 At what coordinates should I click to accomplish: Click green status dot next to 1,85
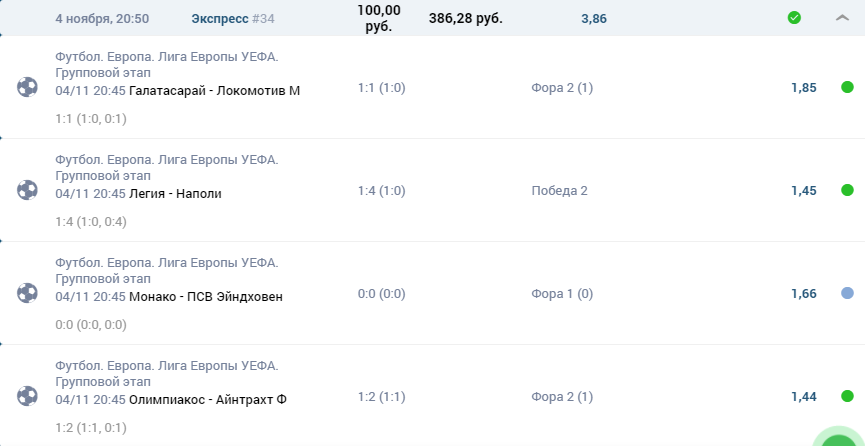click(847, 87)
